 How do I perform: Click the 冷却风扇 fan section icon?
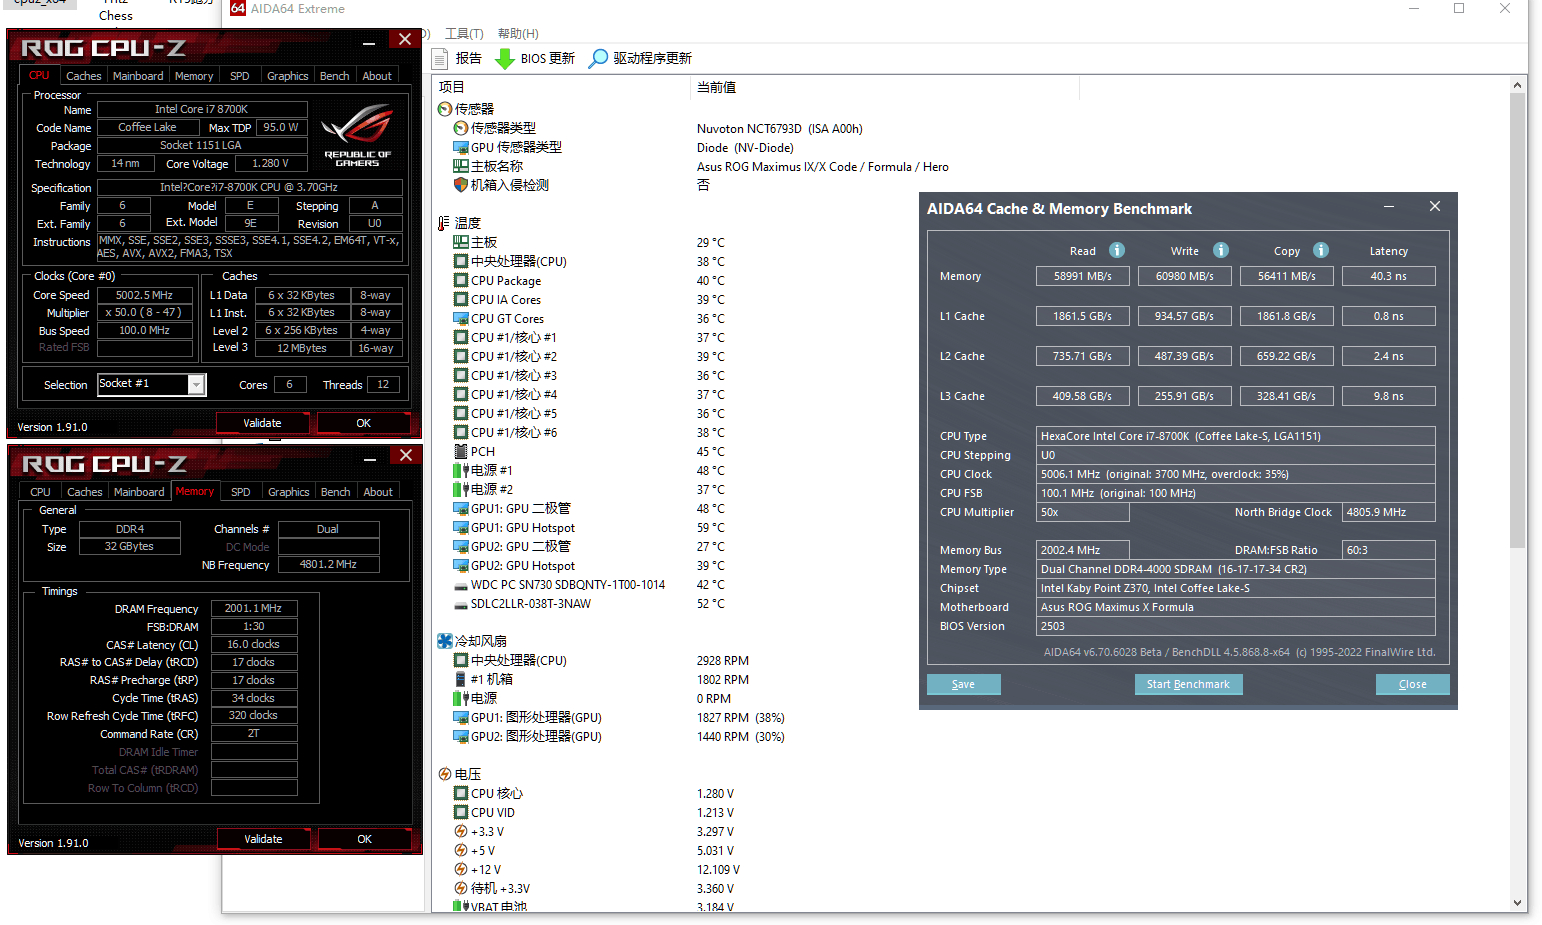tap(445, 641)
